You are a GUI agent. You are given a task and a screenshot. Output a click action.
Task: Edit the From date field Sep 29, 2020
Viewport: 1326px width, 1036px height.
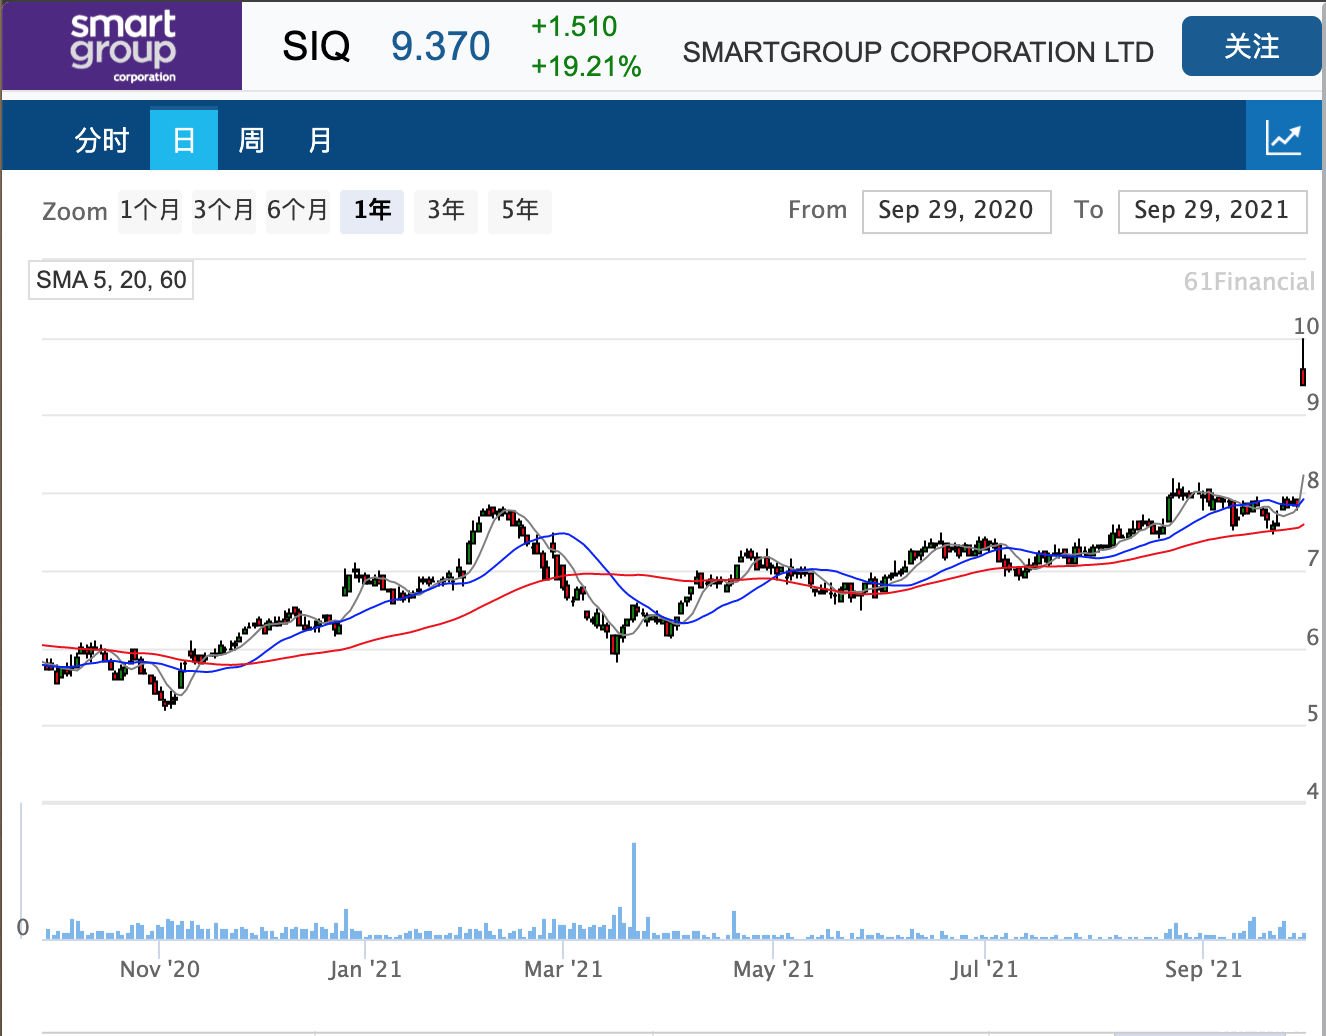(956, 211)
